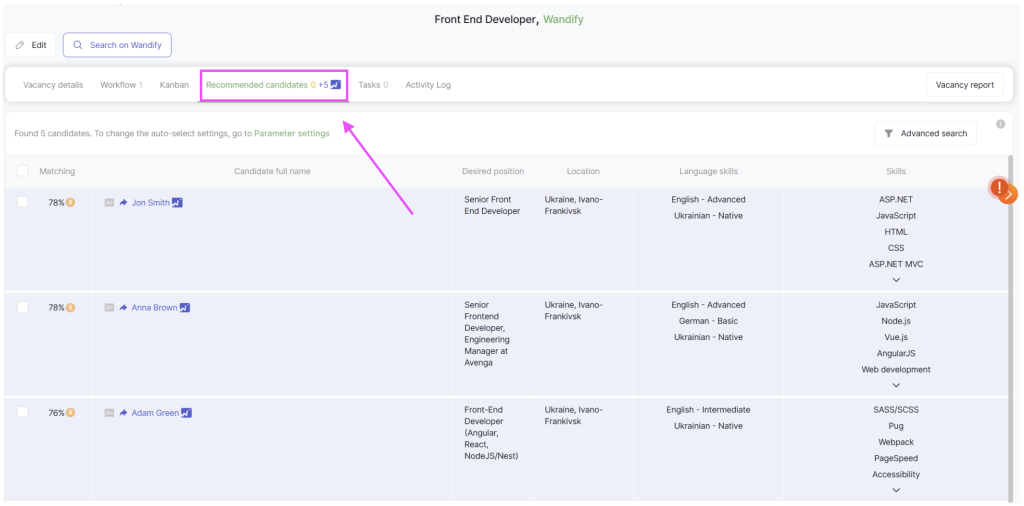Select Adam Green's row checkbox
This screenshot has height=506, width=1024.
23,413
